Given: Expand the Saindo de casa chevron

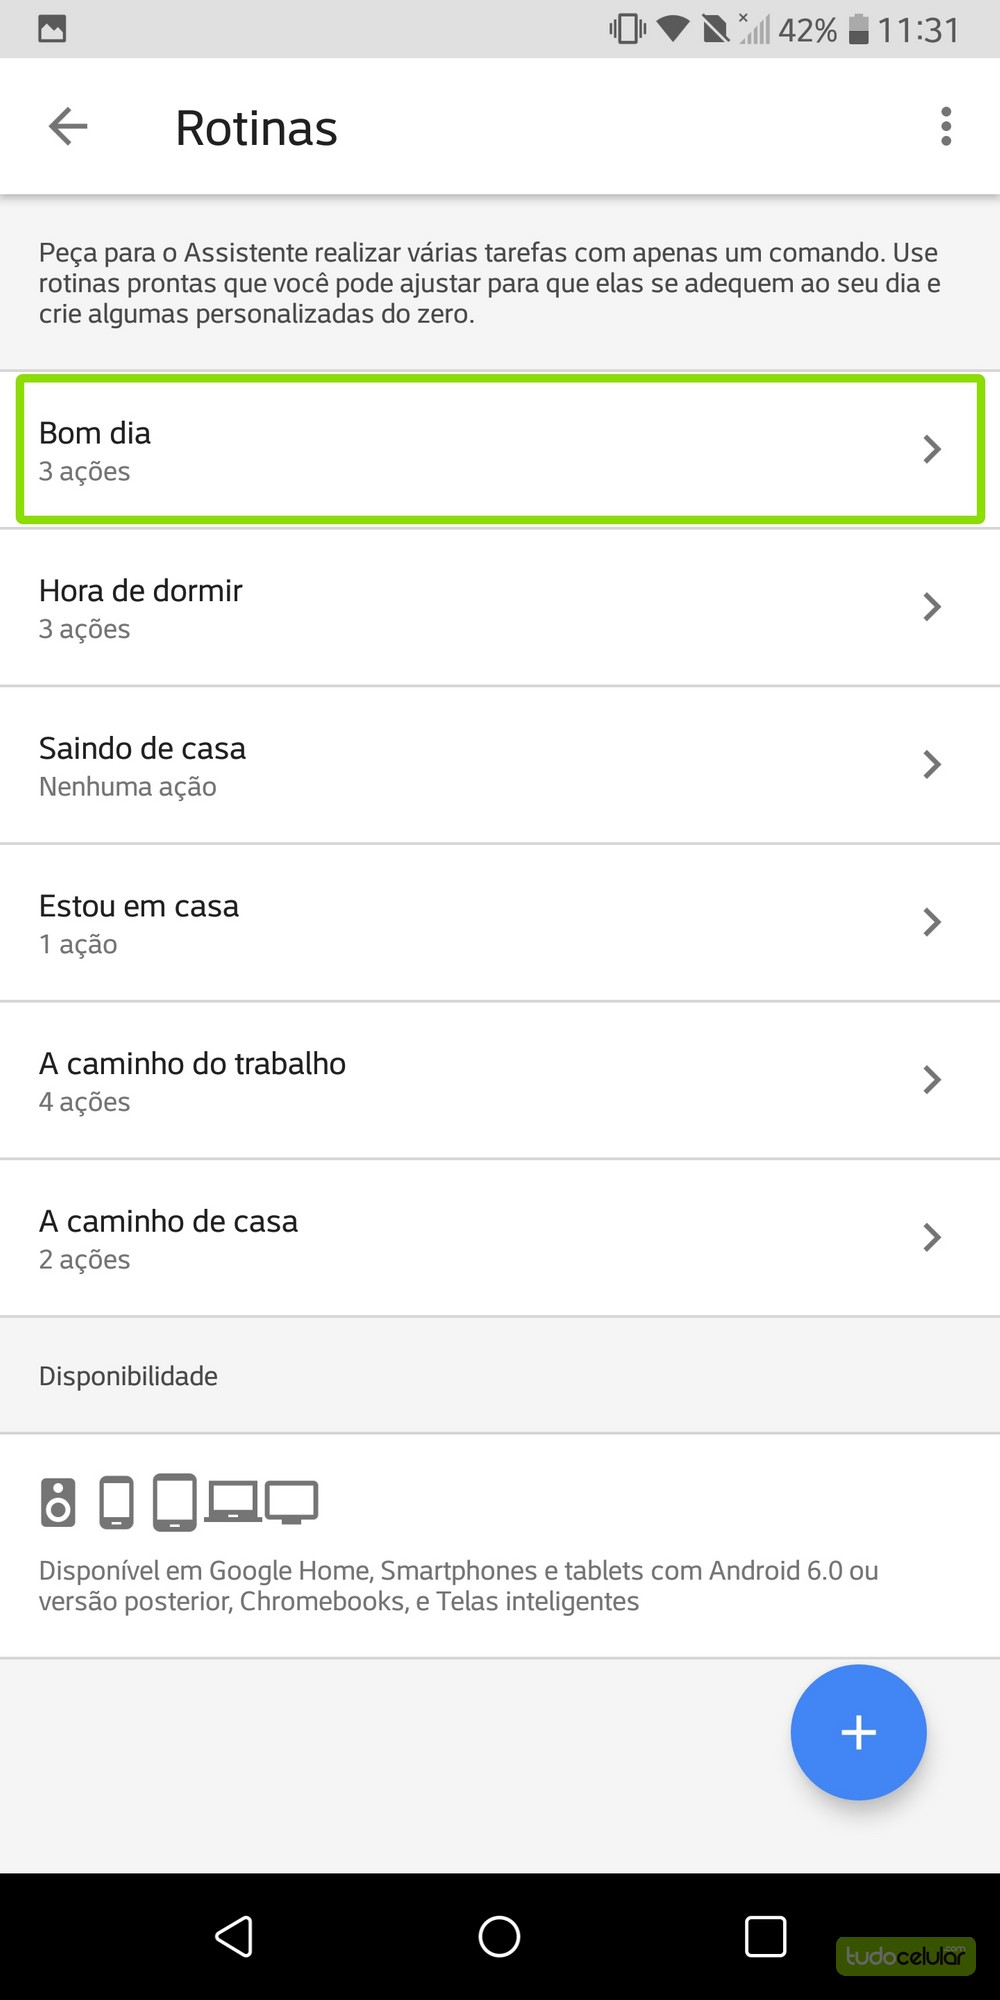Looking at the screenshot, I should (932, 765).
